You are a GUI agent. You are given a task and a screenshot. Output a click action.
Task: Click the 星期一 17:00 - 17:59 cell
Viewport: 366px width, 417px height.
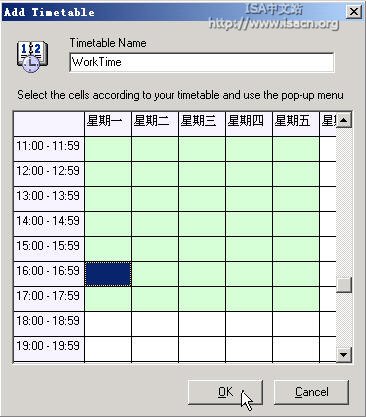[x=108, y=299]
